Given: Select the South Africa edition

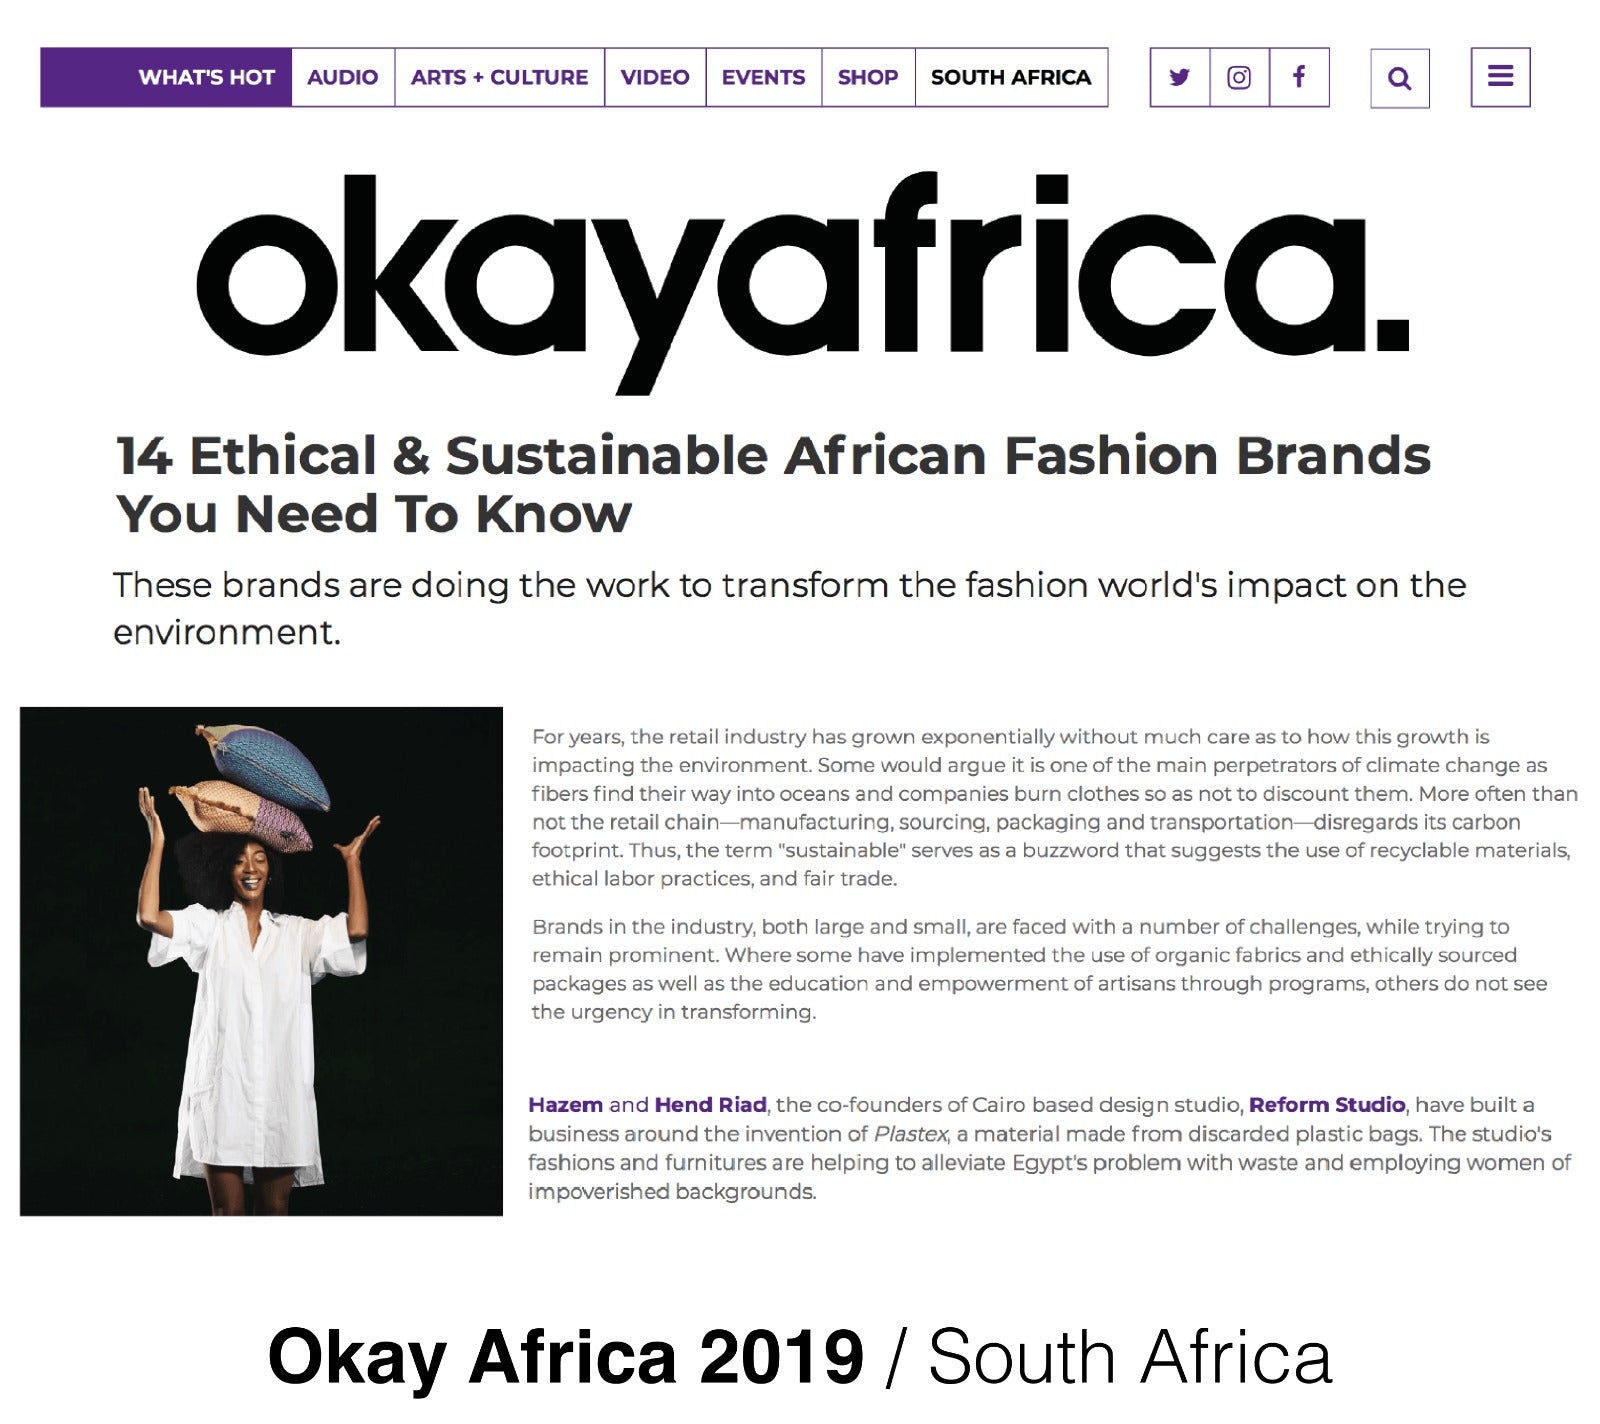Looking at the screenshot, I should tap(1010, 77).
